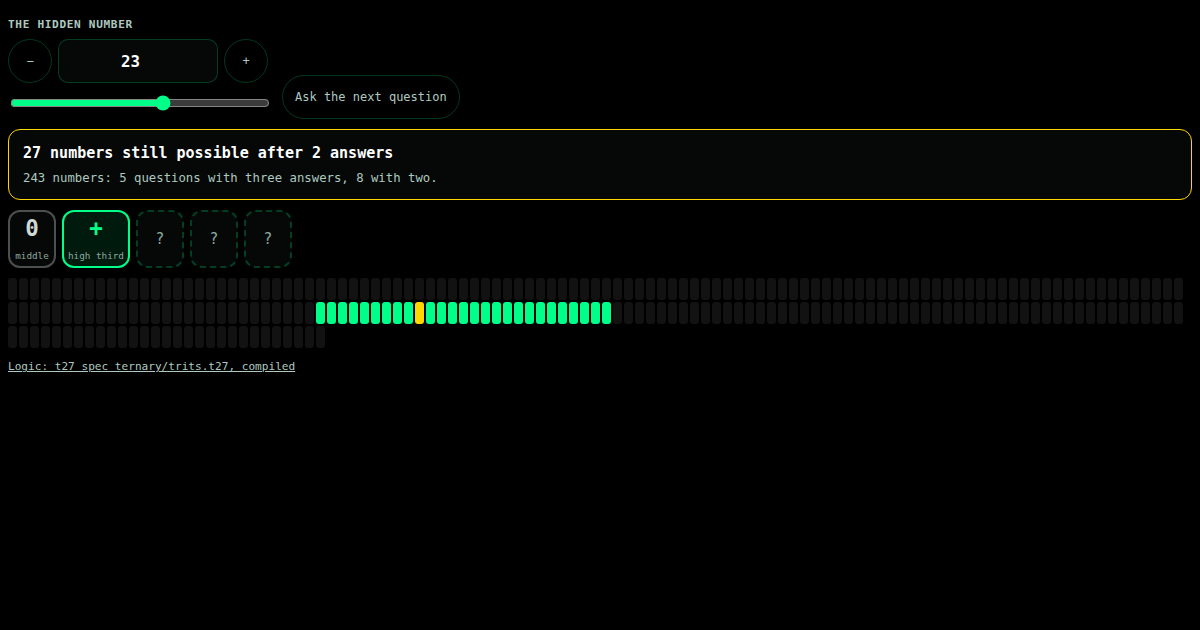
Task: Click "27 numbers still possible after 2 answers"
Action: point(208,153)
